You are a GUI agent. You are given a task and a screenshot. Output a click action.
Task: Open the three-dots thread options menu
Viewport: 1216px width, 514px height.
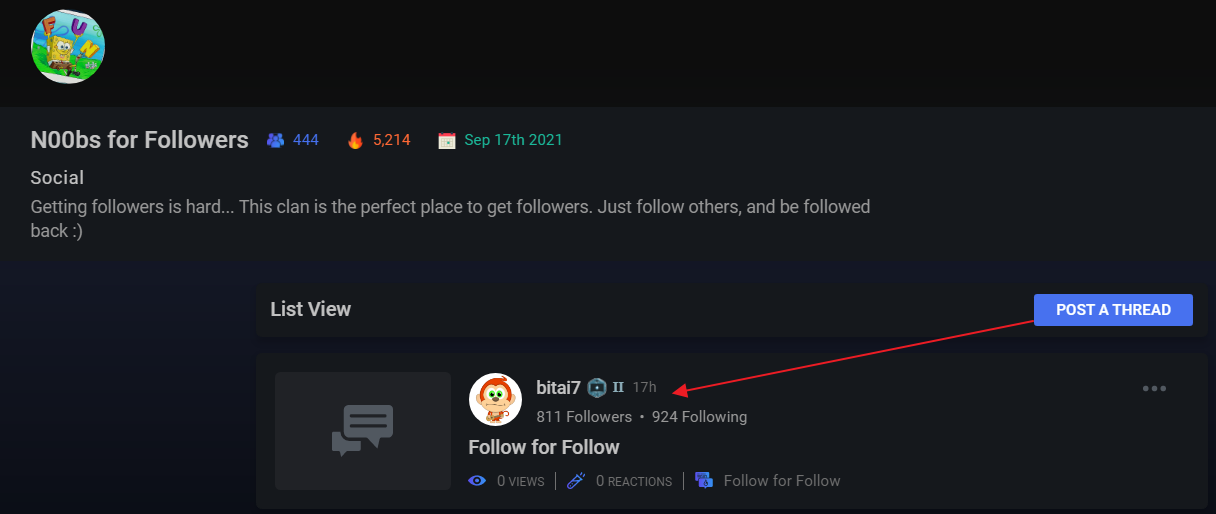[1154, 388]
